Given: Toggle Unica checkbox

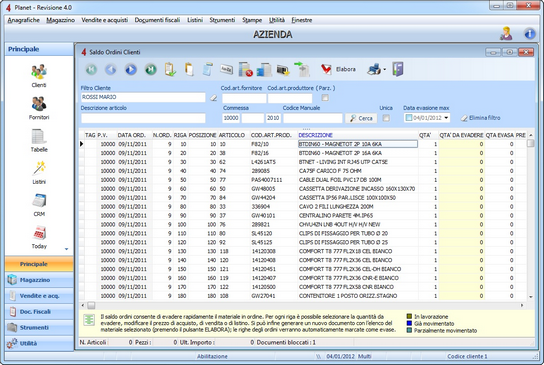Looking at the screenshot, I should (x=386, y=118).
